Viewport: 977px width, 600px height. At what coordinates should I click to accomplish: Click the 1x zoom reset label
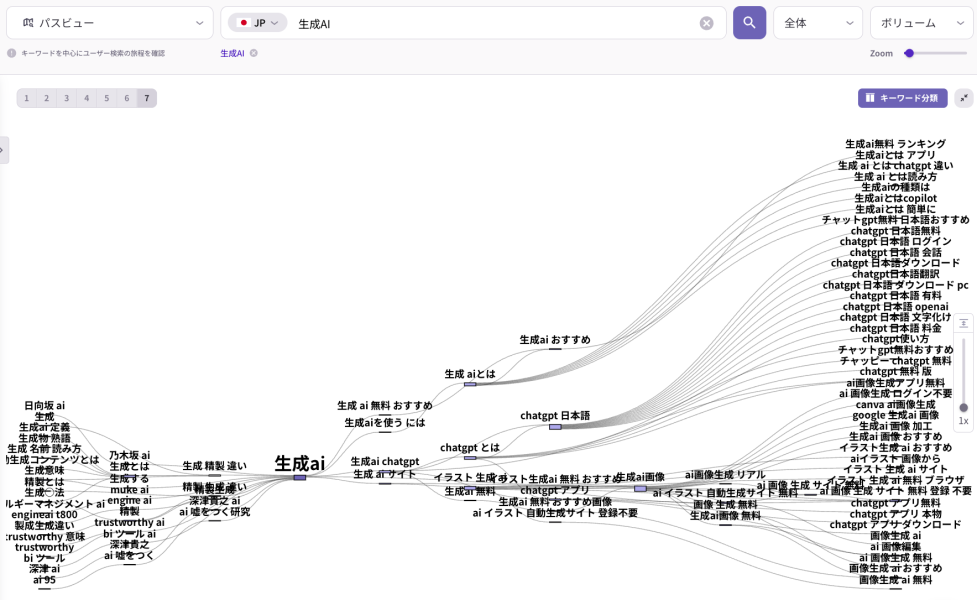click(x=963, y=419)
